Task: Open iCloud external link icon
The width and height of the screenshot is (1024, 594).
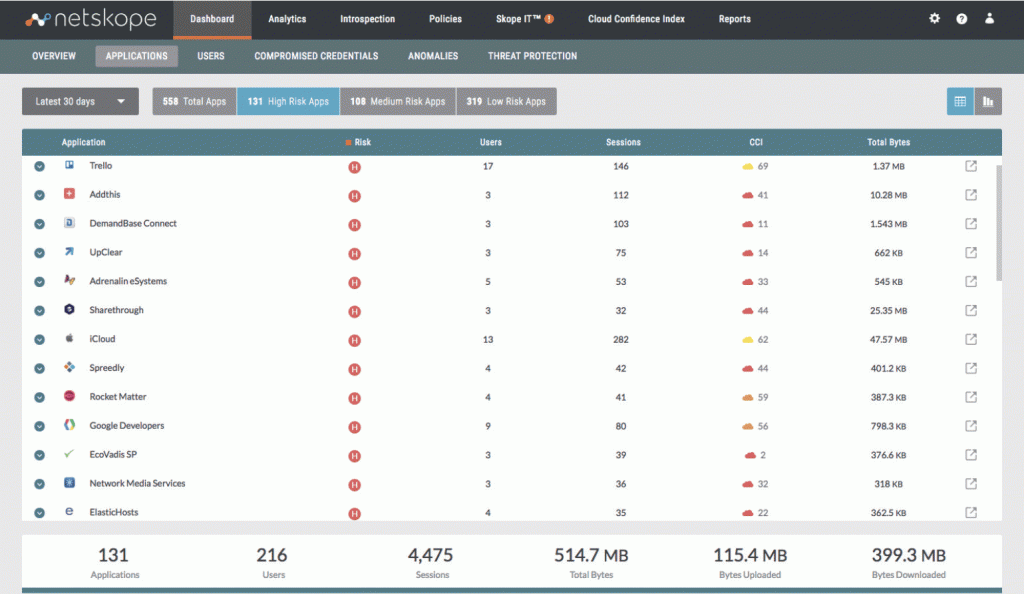Action: 971,339
